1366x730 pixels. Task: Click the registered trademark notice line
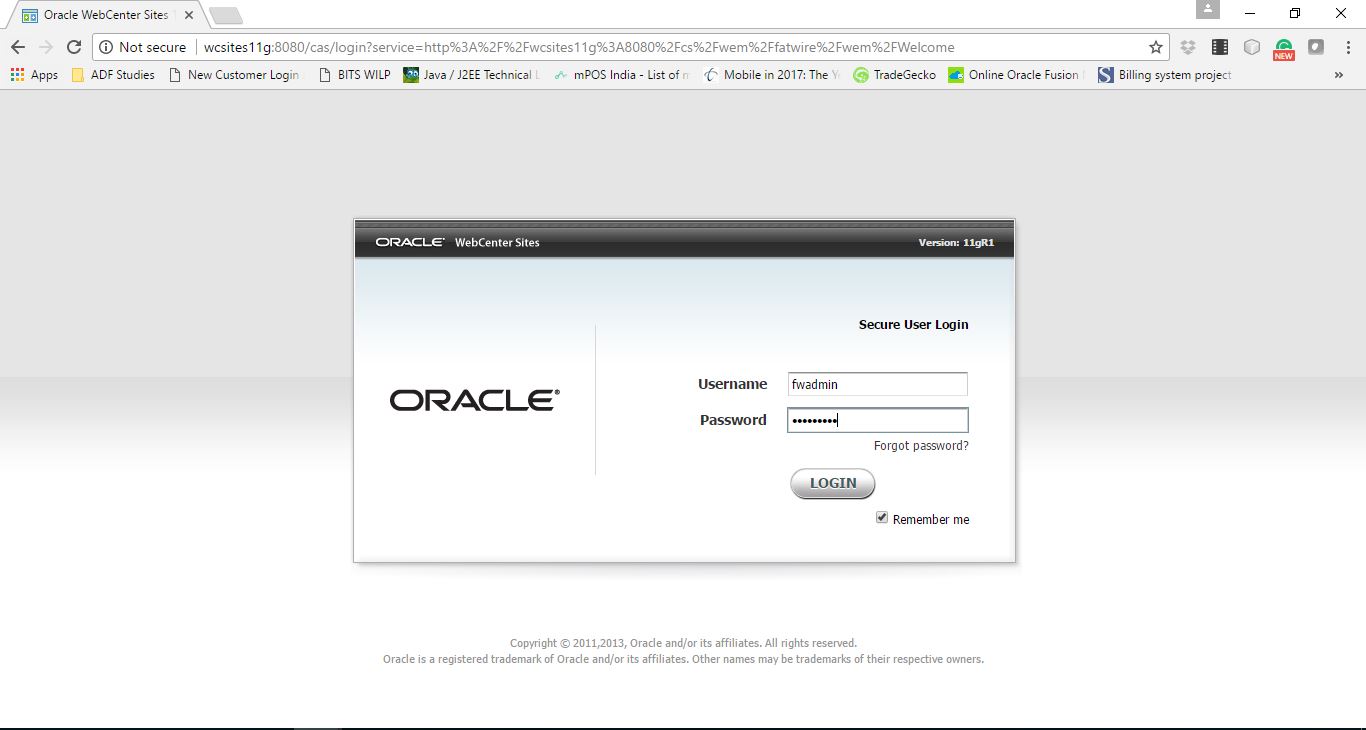(683, 659)
